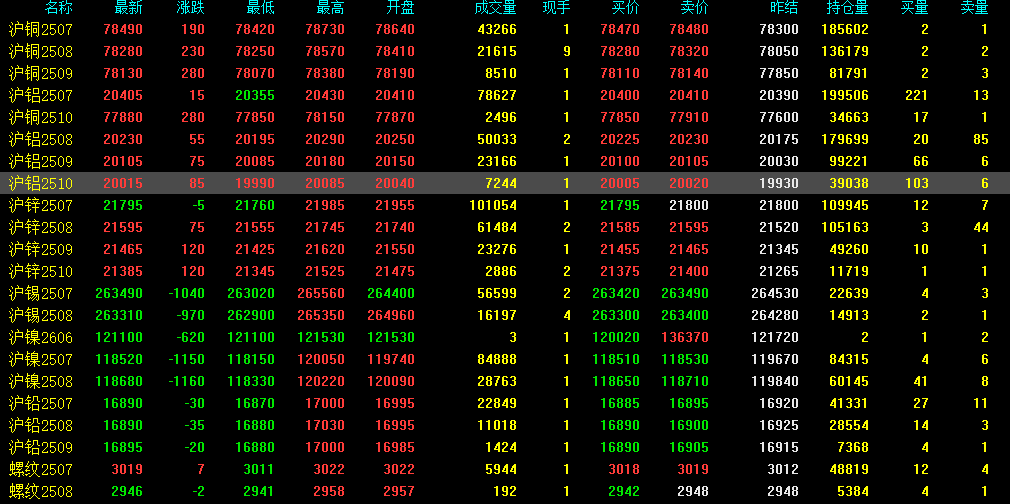The image size is (1010, 504).
Task: Select the 沪锌2510 contract name
Action: coord(41,271)
